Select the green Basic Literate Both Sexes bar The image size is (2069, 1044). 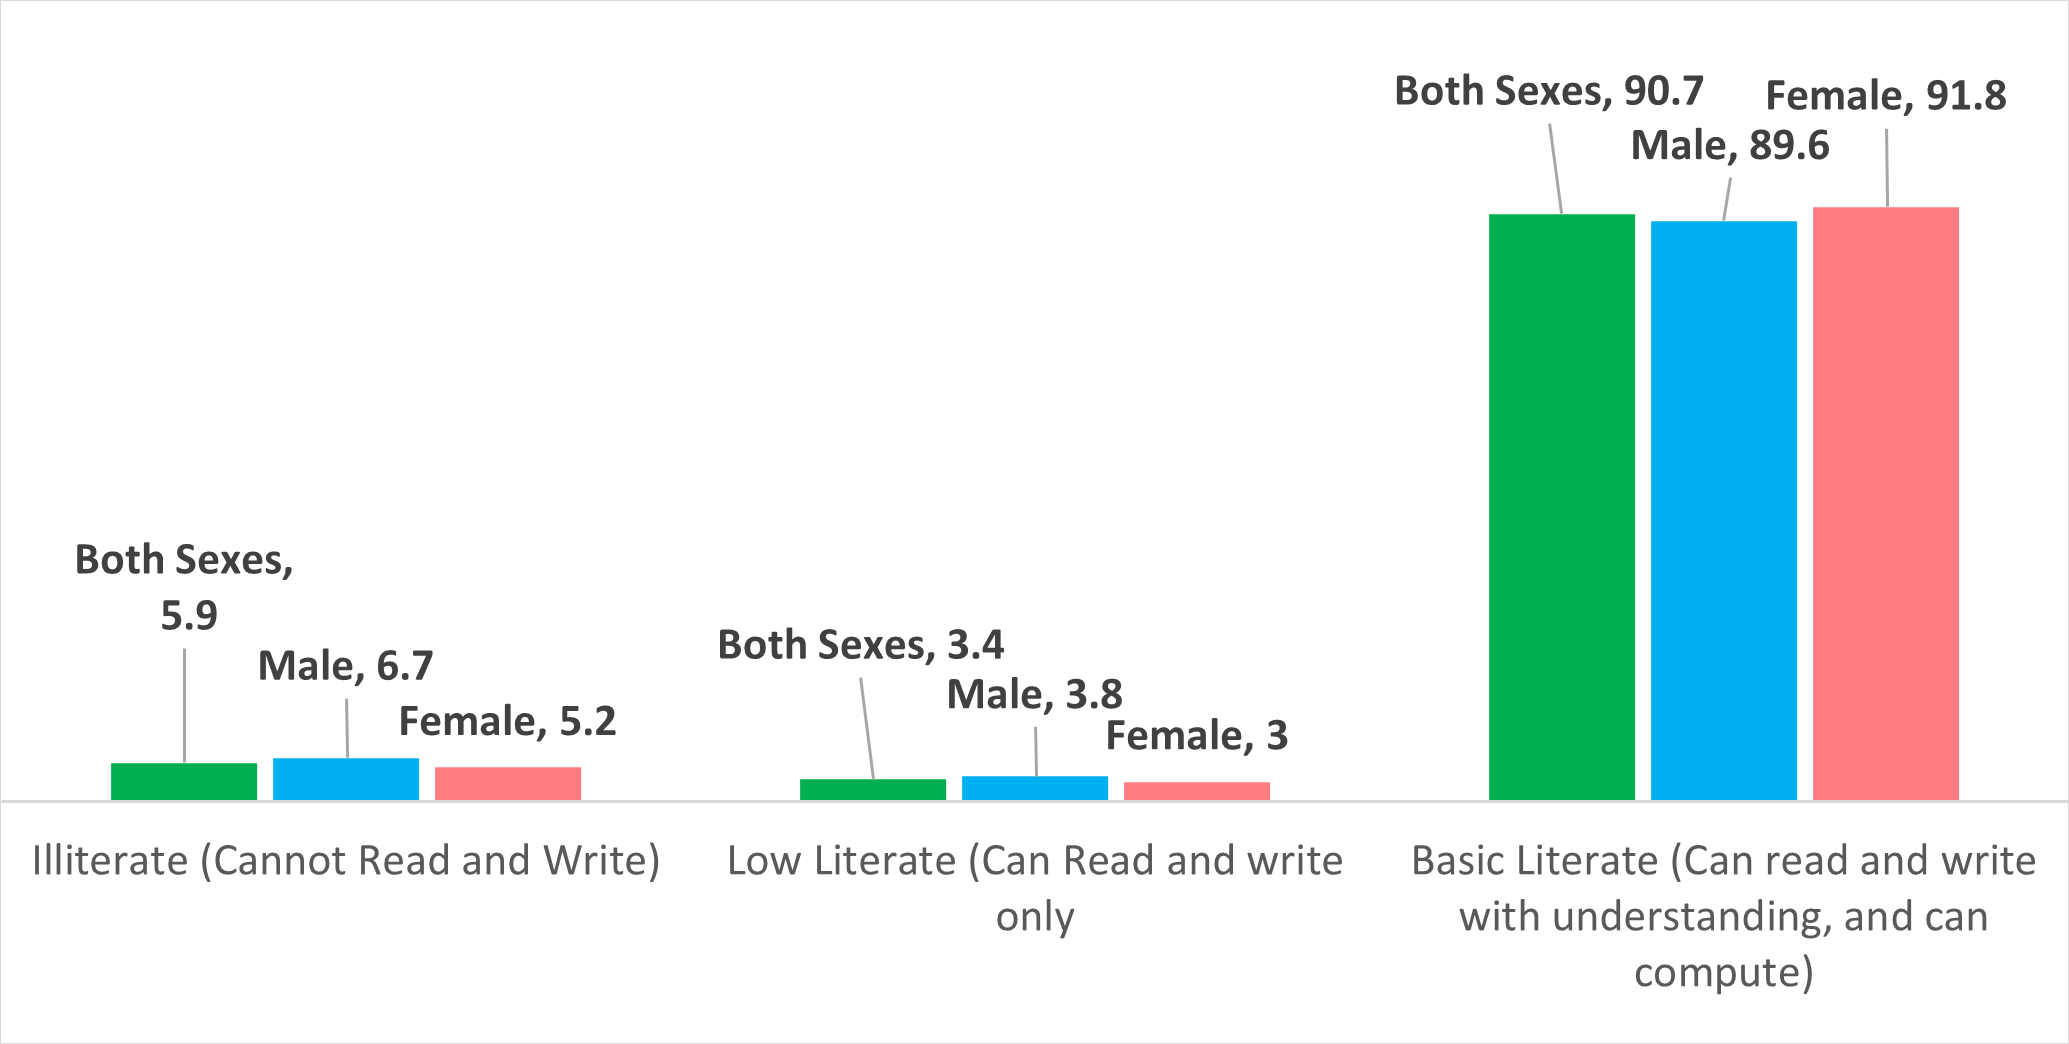[1562, 507]
